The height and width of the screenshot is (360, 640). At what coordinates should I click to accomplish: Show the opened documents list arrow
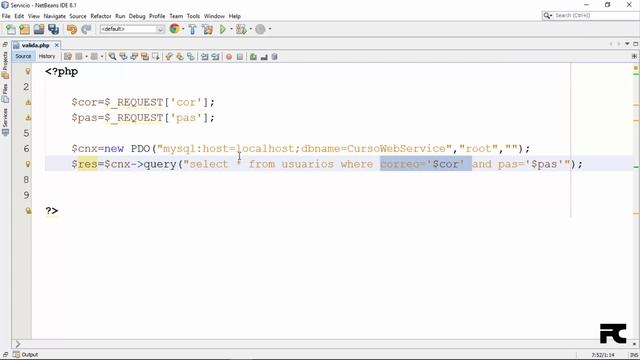coord(627,44)
